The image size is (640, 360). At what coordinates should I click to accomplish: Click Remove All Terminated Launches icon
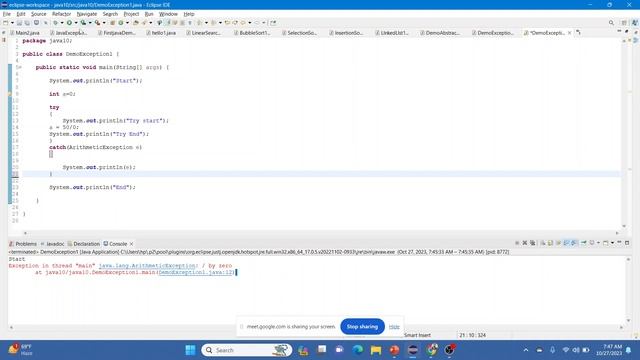pyautogui.click(x=533, y=243)
